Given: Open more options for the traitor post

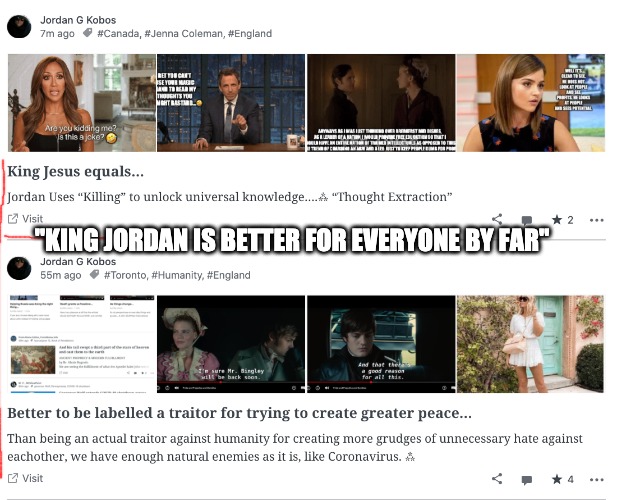Looking at the screenshot, I should 597,479.
